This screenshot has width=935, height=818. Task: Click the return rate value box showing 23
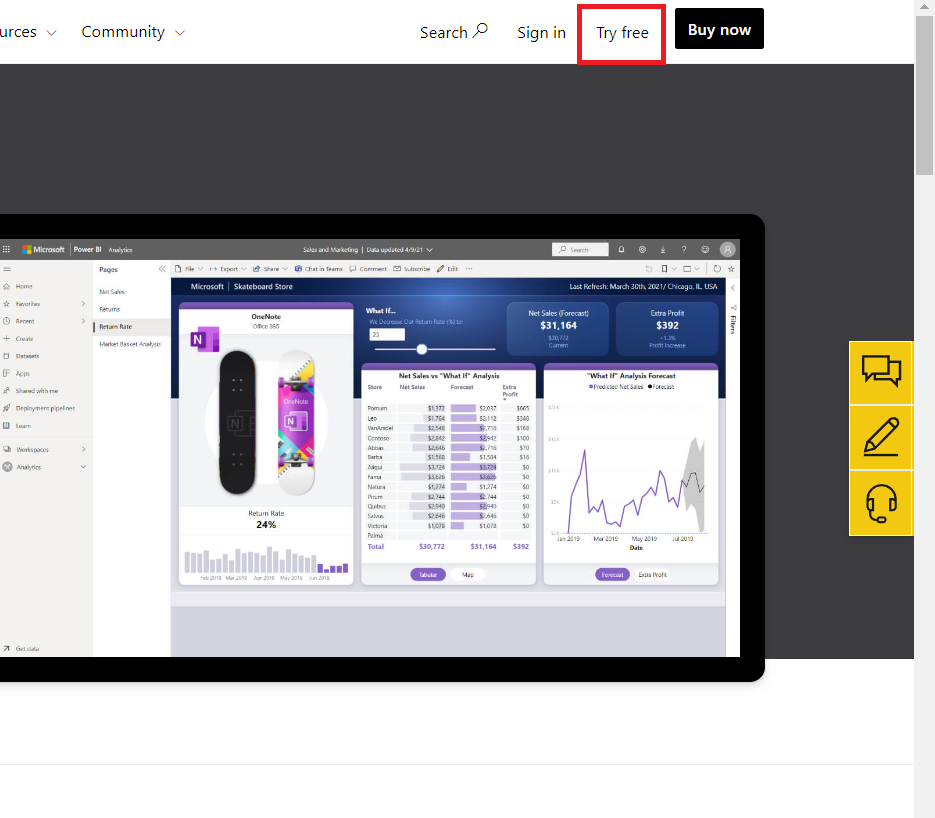pyautogui.click(x=387, y=334)
